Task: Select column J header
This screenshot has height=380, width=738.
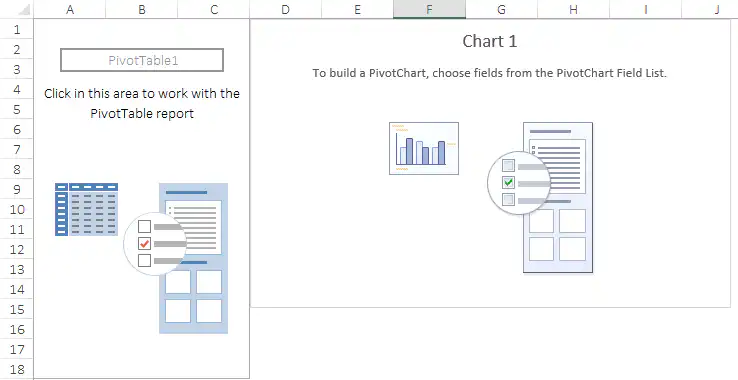Action: point(710,9)
